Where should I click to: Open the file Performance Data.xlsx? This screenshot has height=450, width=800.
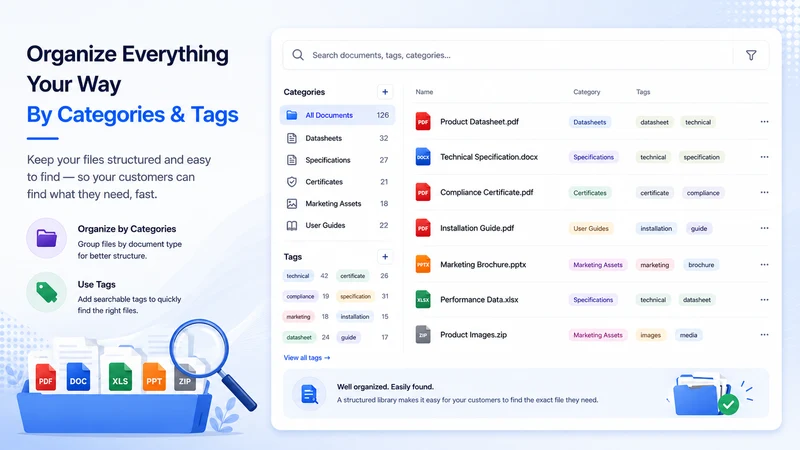(x=479, y=299)
